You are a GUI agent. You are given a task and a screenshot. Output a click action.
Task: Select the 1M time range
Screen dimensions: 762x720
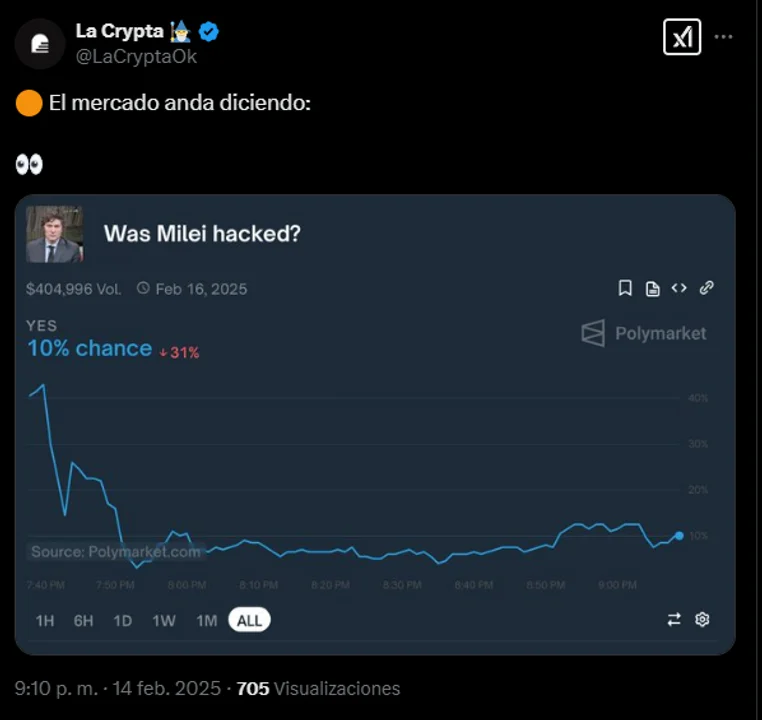pyautogui.click(x=206, y=621)
